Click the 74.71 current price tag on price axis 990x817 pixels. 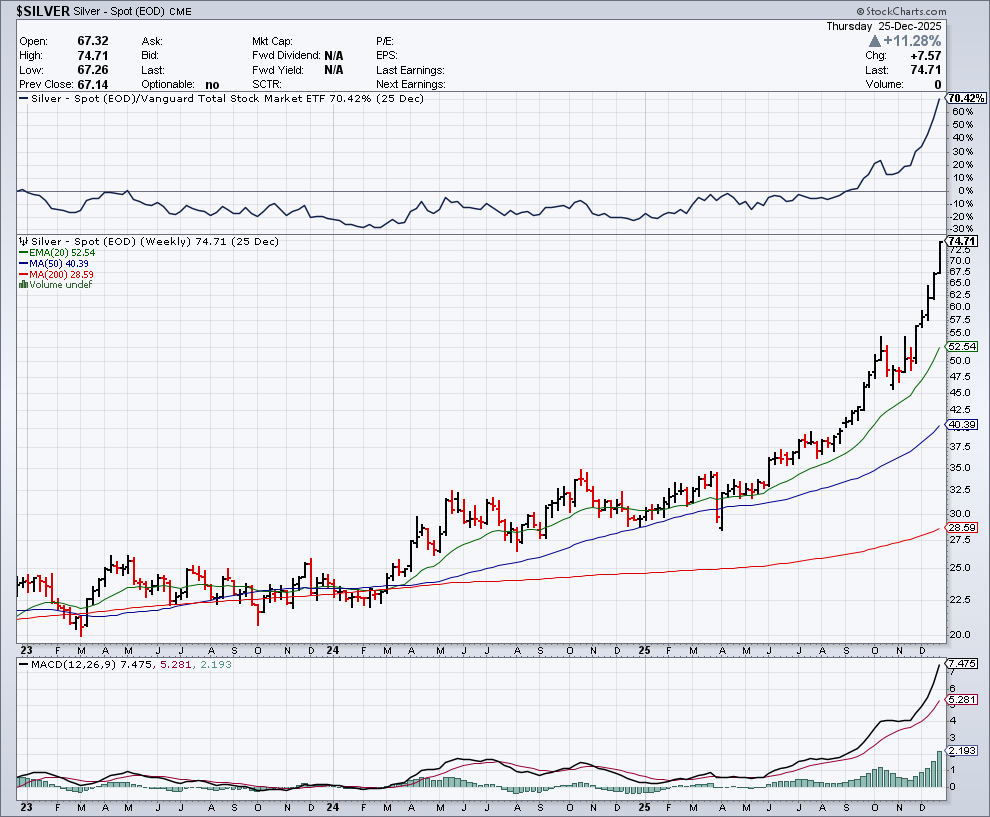(x=962, y=242)
